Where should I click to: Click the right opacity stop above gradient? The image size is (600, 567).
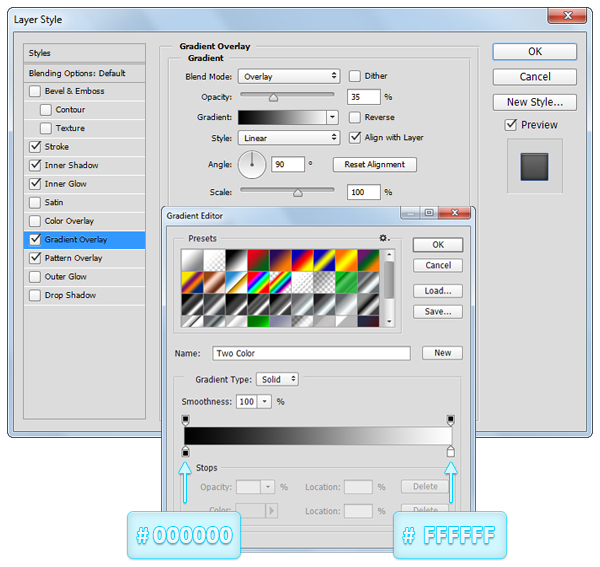coord(450,420)
